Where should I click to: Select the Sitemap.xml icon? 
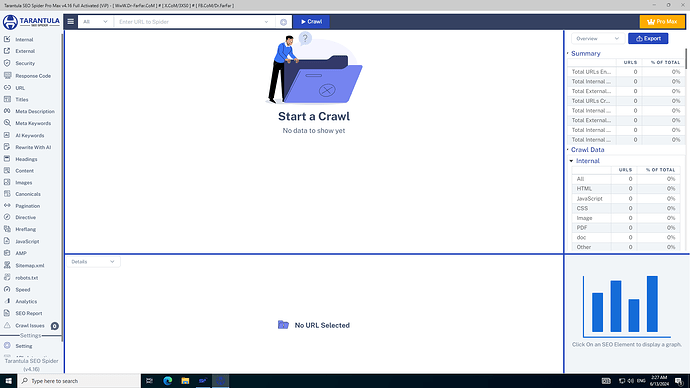pos(7,265)
